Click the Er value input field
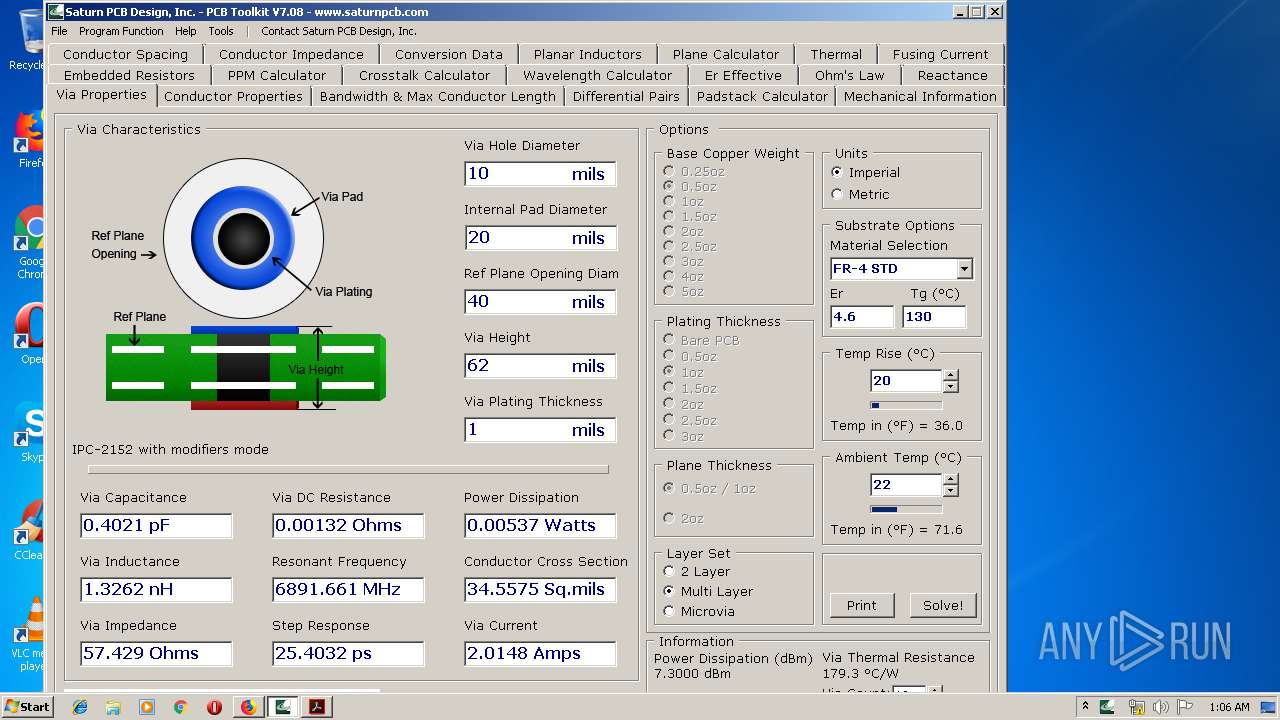 pos(862,316)
